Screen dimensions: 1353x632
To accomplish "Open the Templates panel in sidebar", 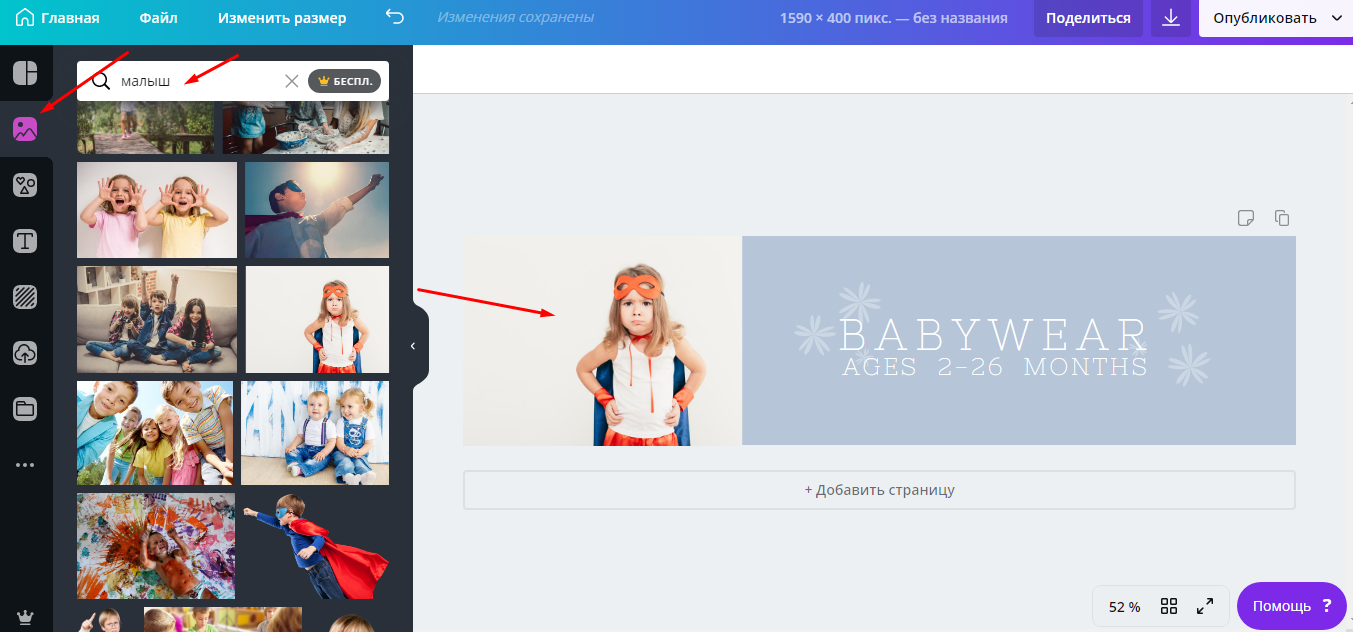I will [x=25, y=73].
